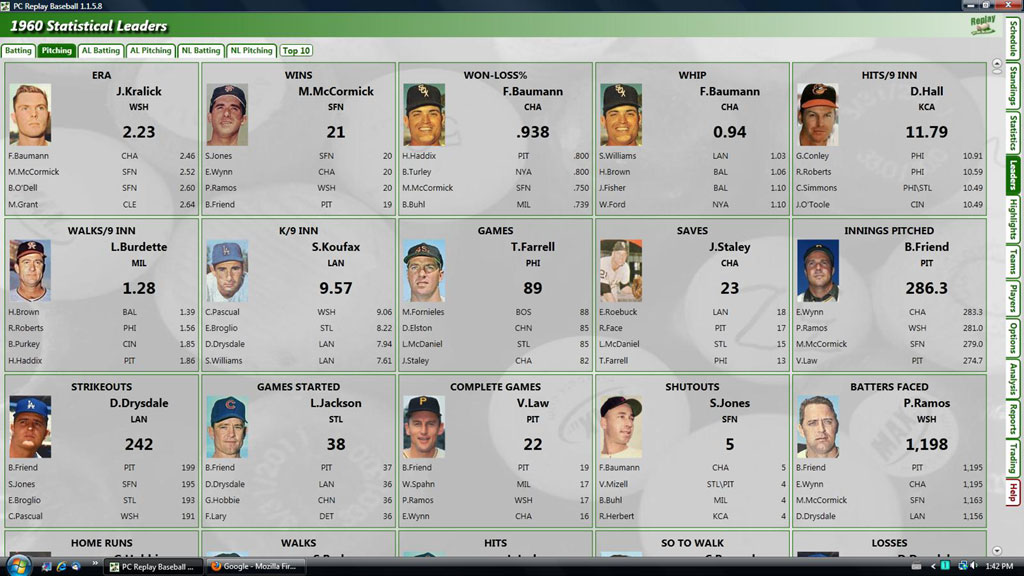Select the AL Pitching tab
This screenshot has height=576, width=1024.
click(150, 51)
